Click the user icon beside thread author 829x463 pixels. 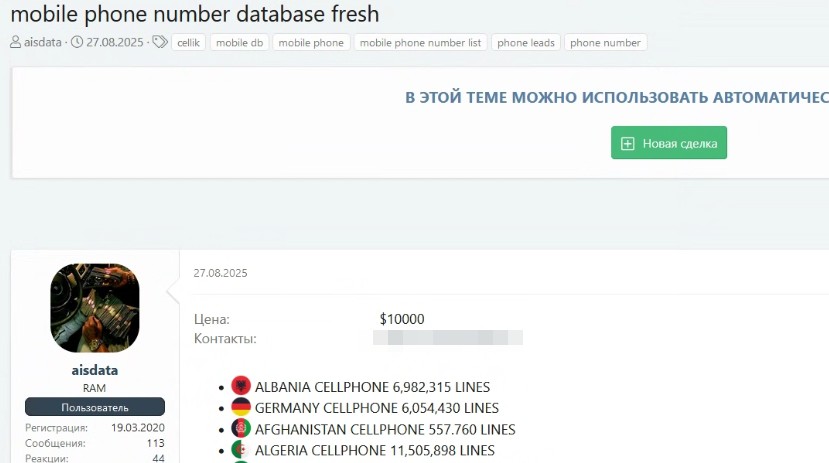click(16, 43)
